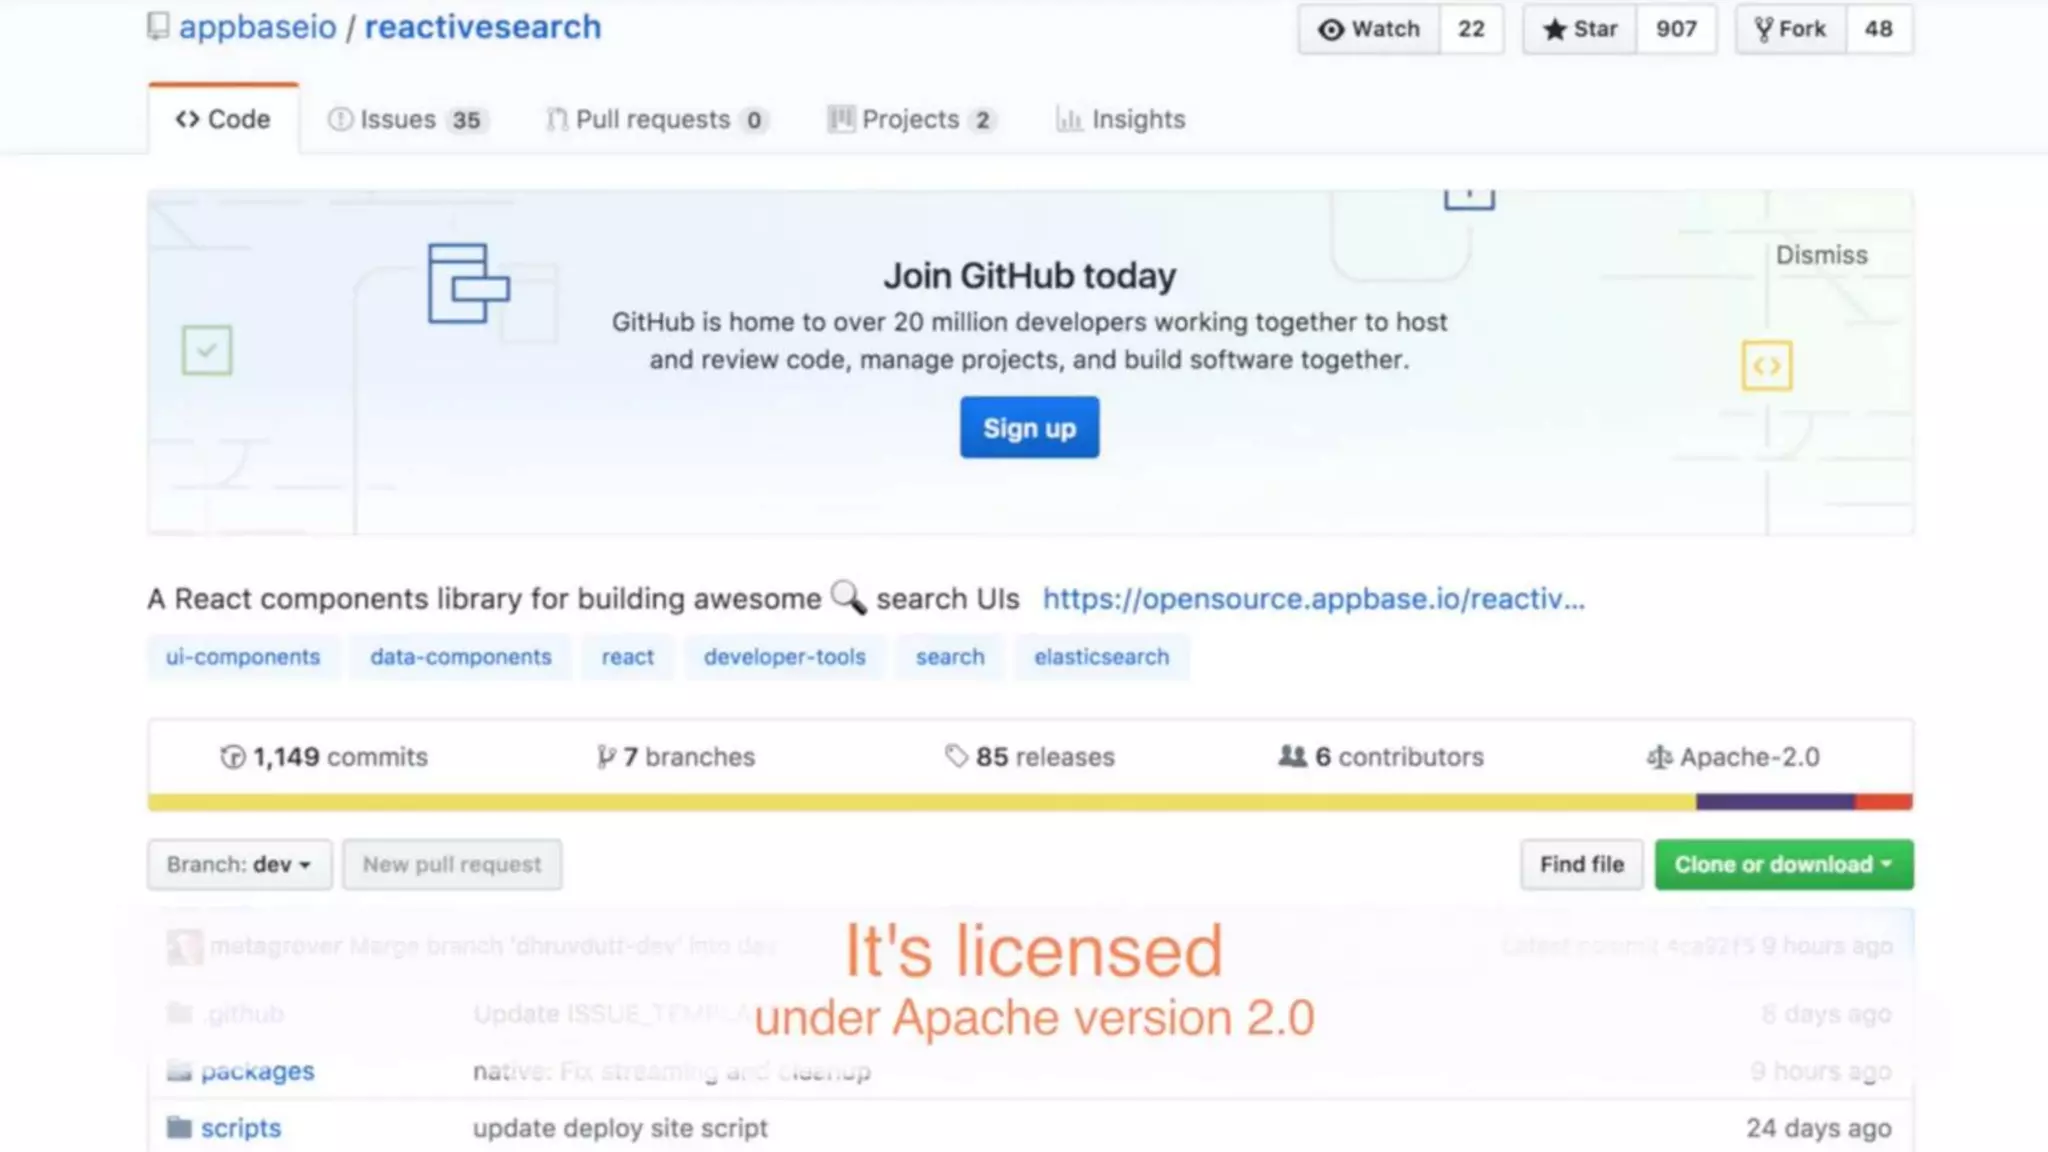
Task: Open the watchers count 22
Action: [x=1471, y=29]
